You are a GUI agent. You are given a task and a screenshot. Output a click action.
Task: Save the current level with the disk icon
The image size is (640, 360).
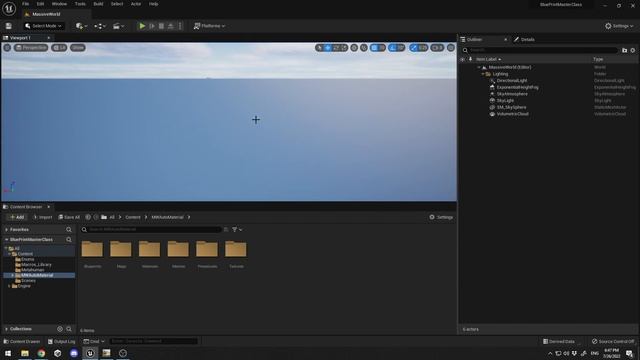point(9,26)
